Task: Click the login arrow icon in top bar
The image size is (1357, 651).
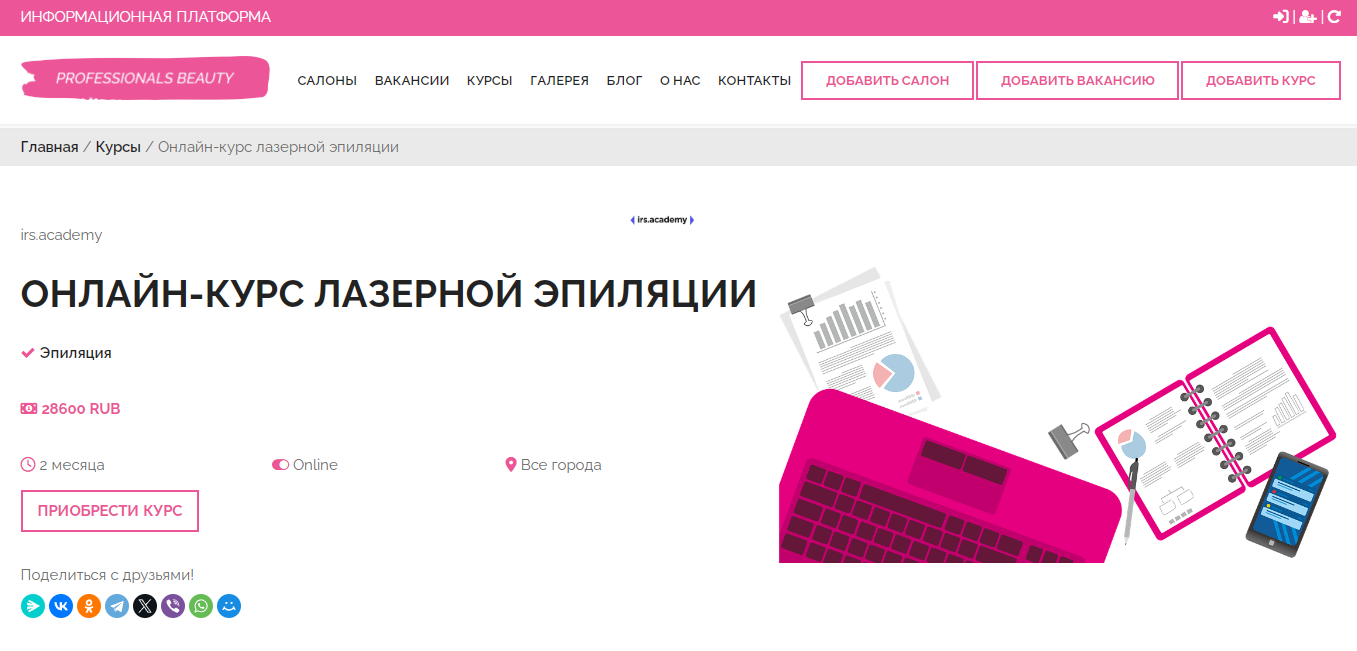Action: [x=1280, y=17]
